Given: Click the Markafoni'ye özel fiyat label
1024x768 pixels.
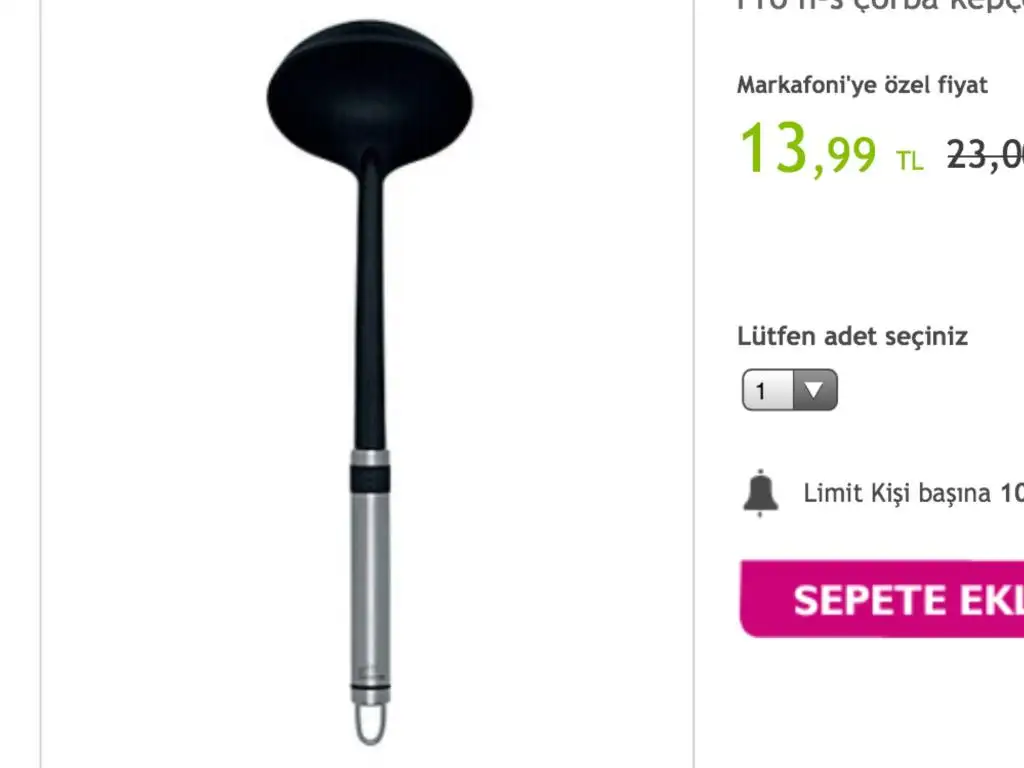Looking at the screenshot, I should (x=862, y=85).
